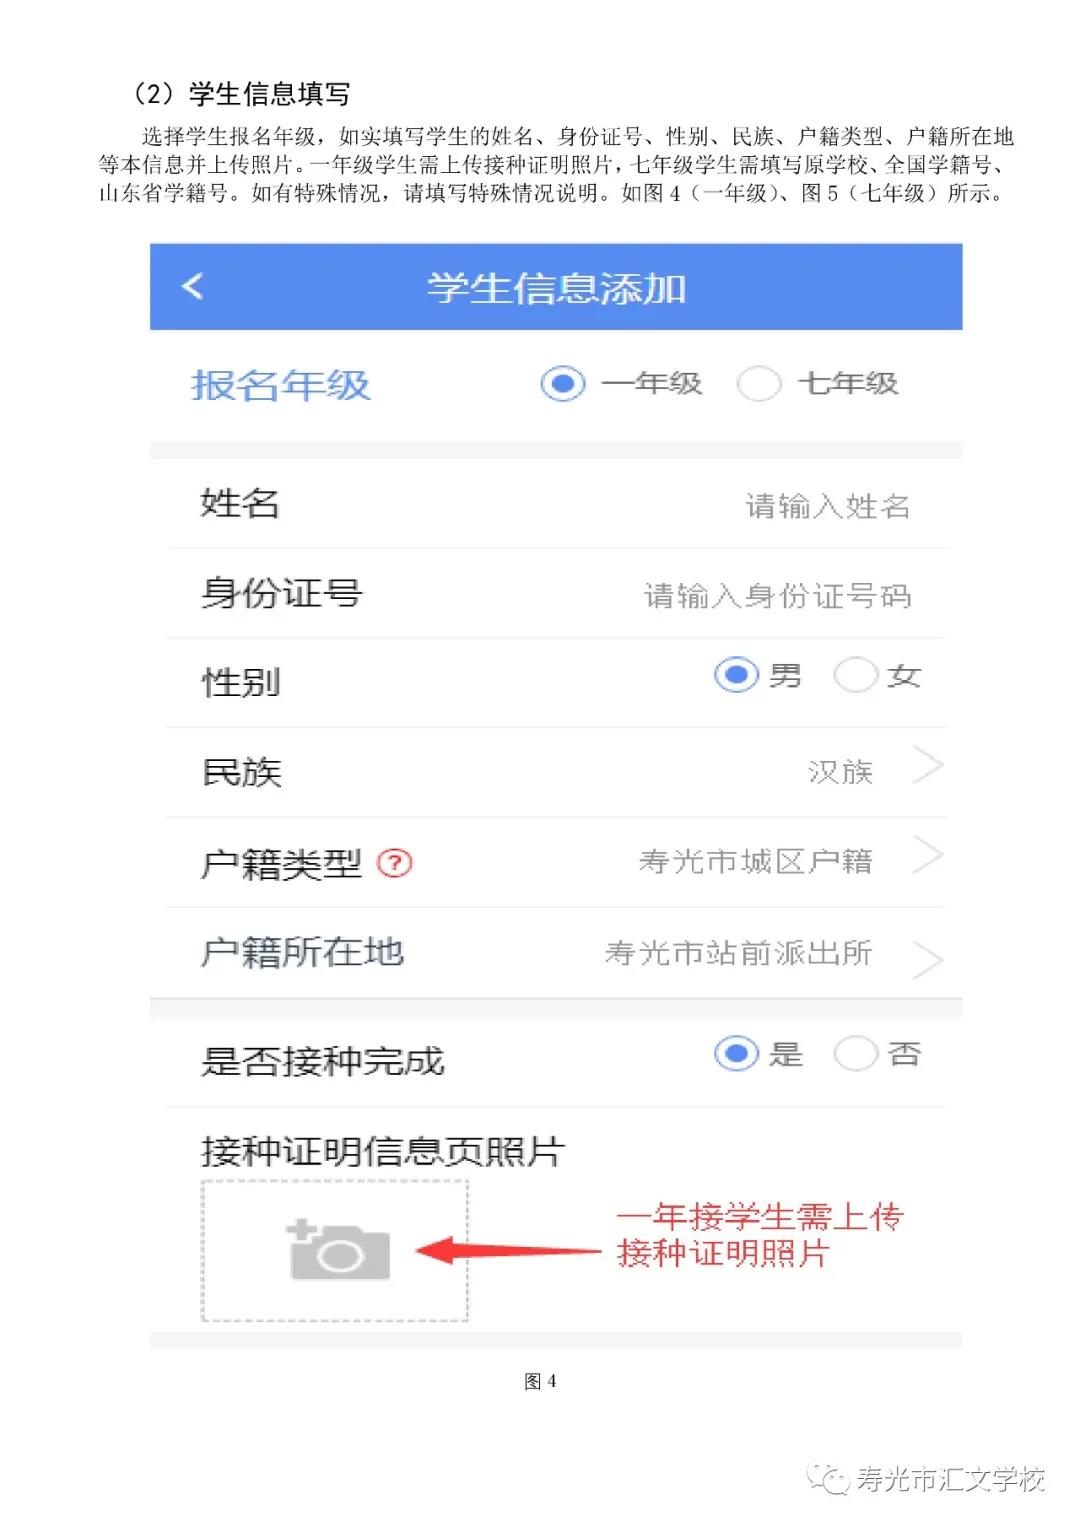Click the 请输入身份证号码 ID field

[x=777, y=596]
